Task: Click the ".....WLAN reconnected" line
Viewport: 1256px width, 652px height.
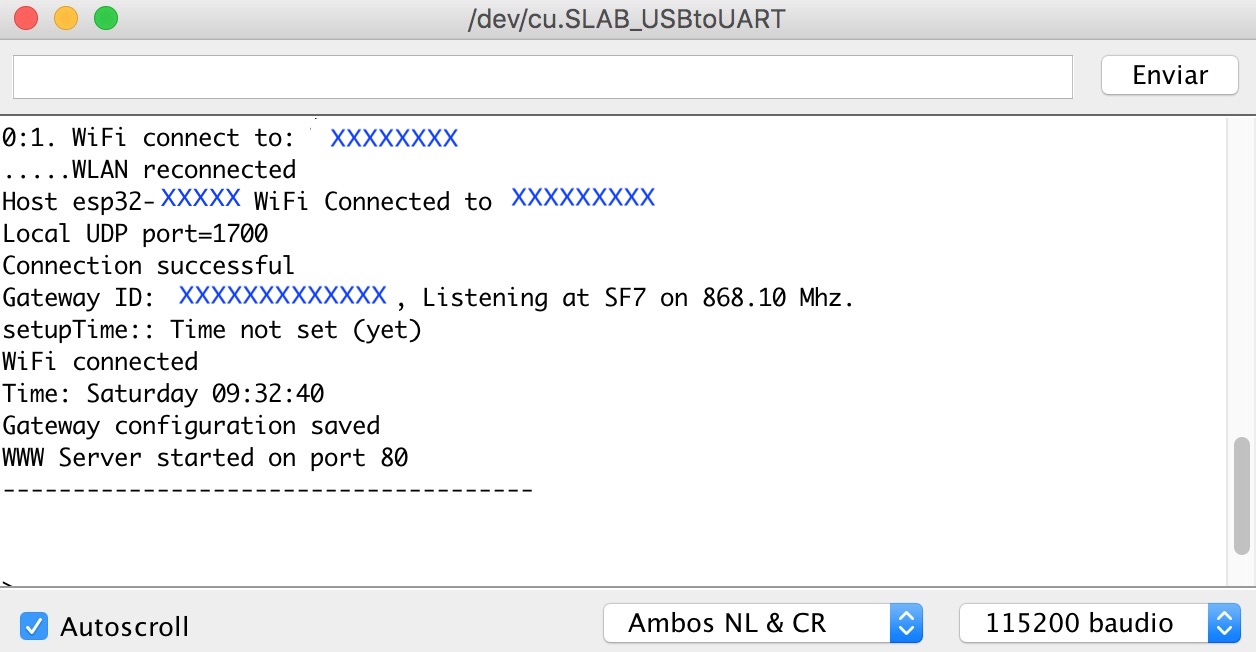Action: (x=149, y=170)
